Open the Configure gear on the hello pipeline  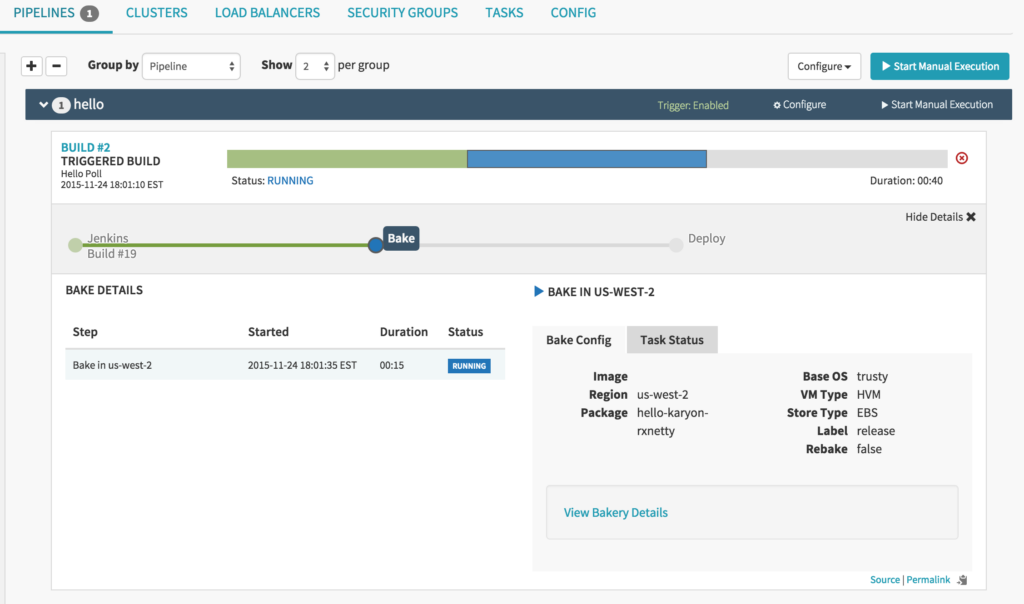tap(799, 104)
